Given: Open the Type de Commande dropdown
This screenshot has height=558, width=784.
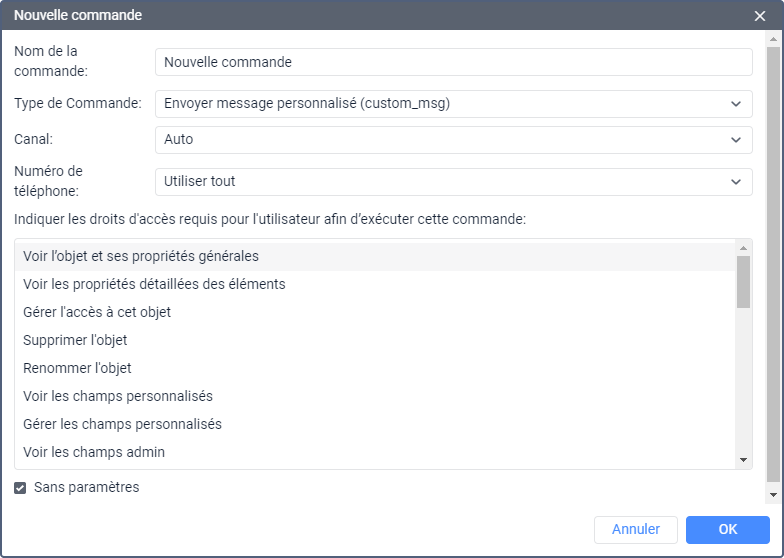Looking at the screenshot, I should [x=453, y=103].
